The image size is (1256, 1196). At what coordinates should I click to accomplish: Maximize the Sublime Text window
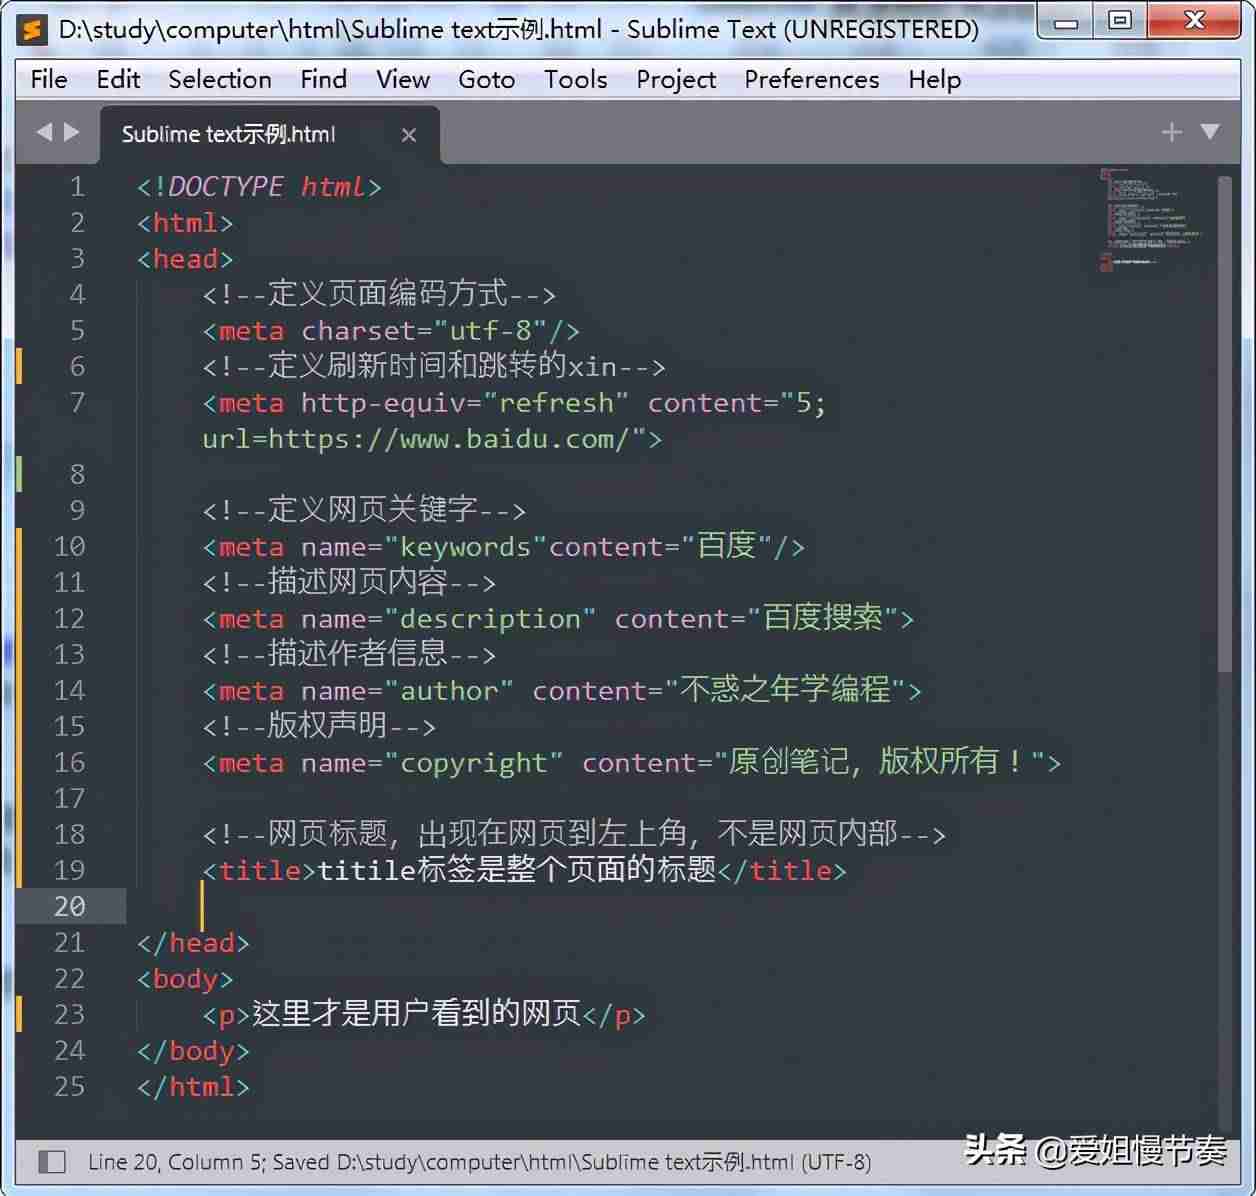(1119, 21)
